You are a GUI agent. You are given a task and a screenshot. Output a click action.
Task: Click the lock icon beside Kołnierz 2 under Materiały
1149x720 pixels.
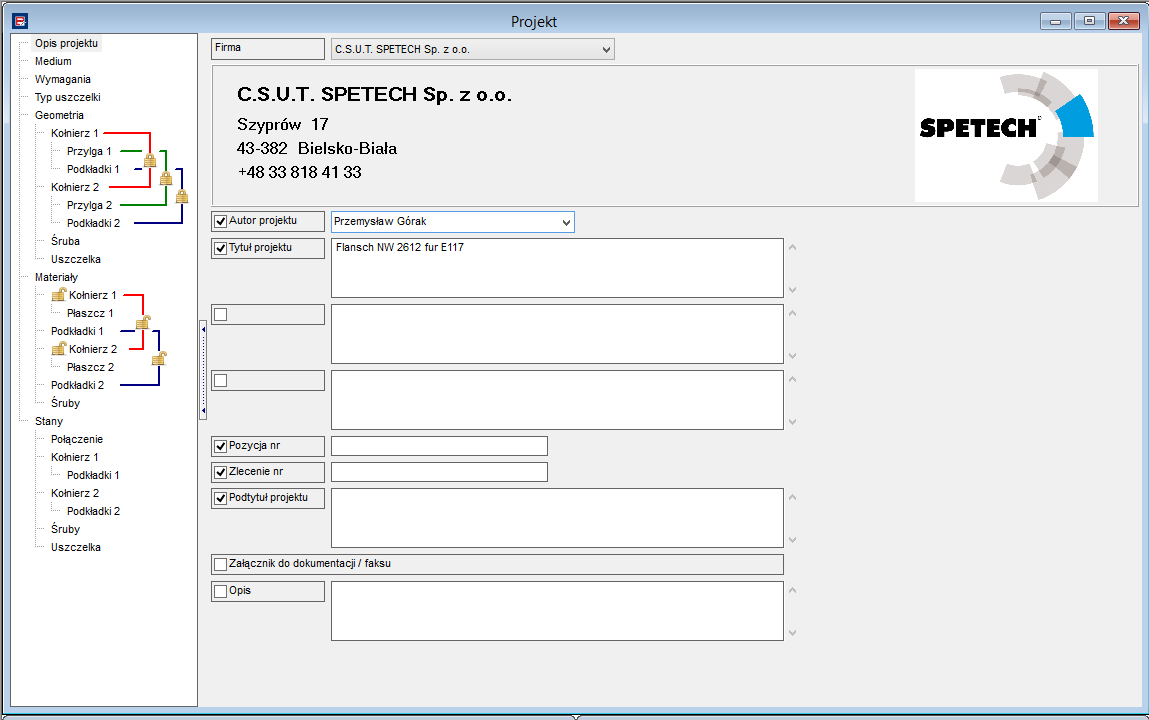click(59, 349)
